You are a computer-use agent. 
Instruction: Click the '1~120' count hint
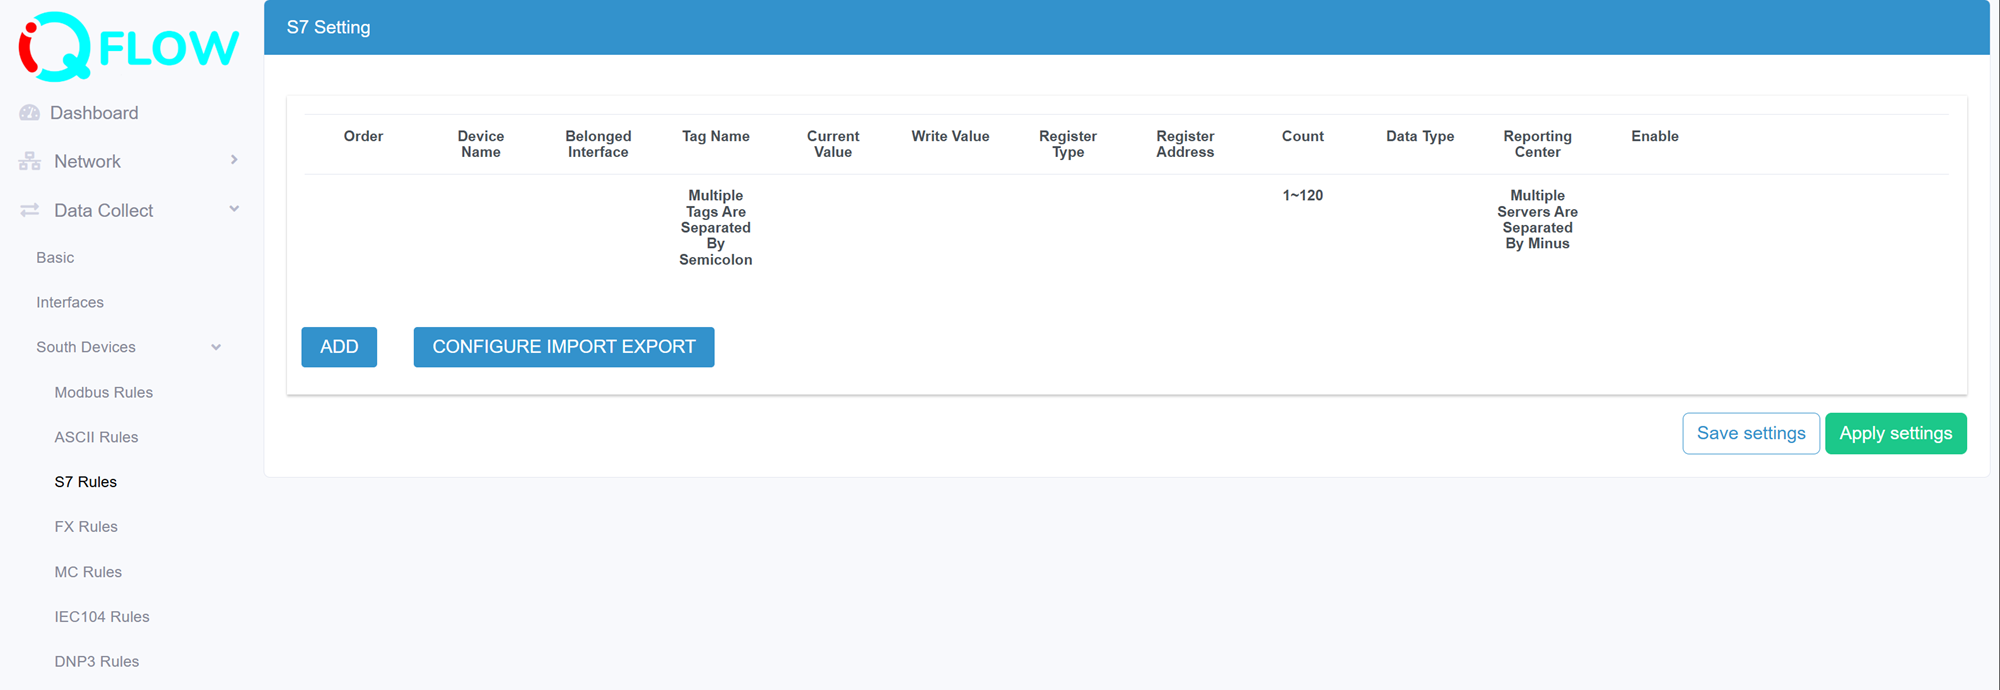point(1303,195)
